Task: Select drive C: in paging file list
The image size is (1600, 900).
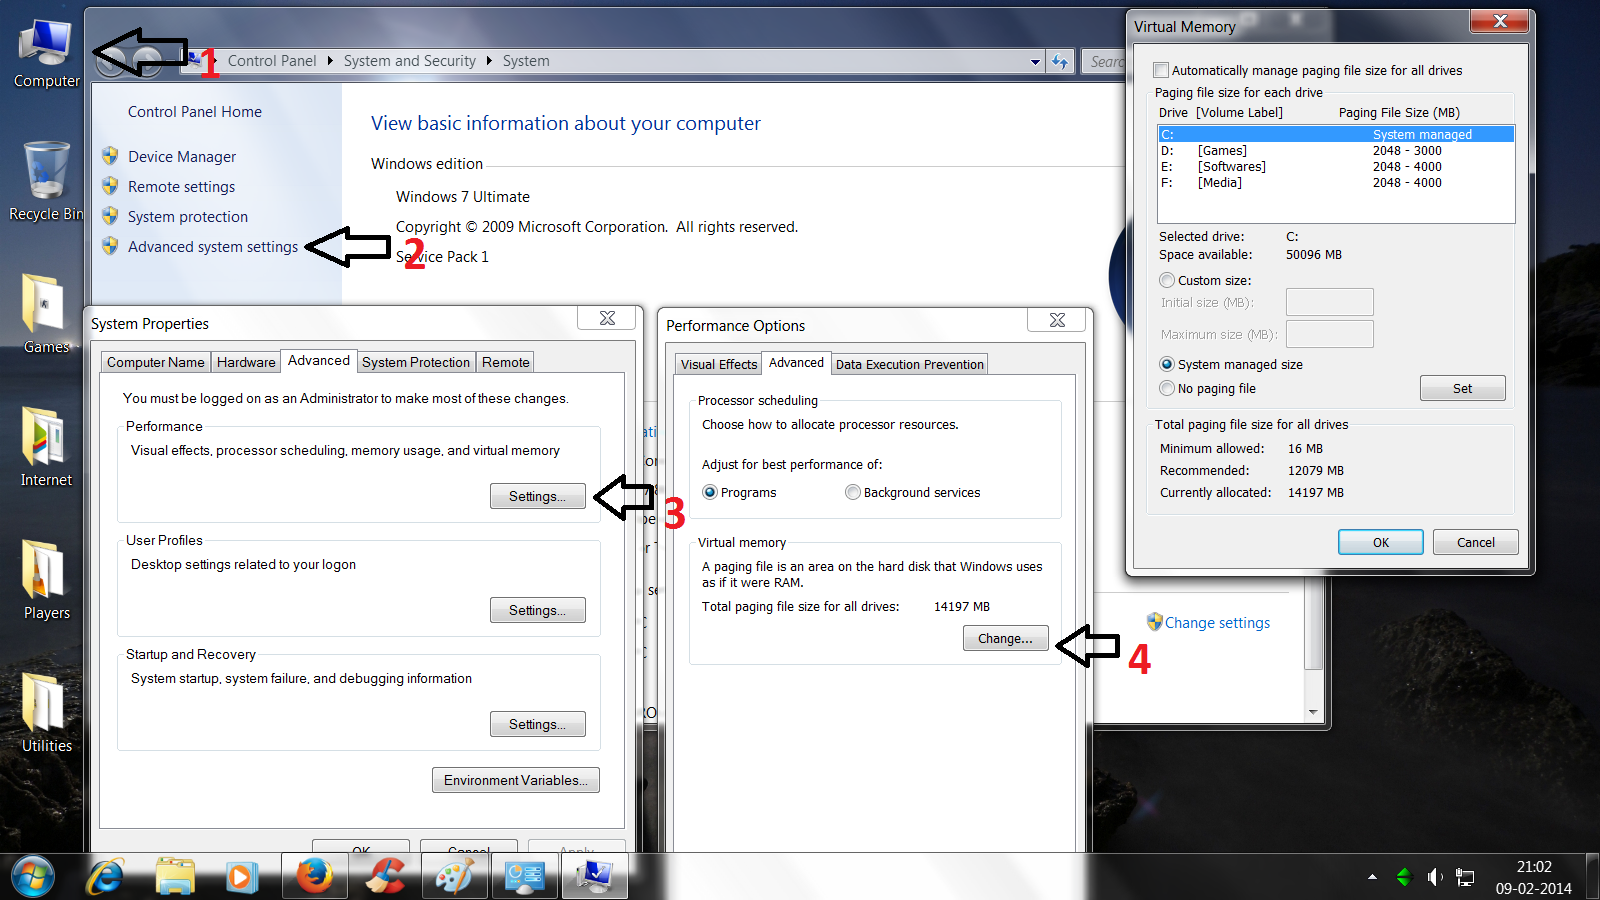Action: tap(1336, 134)
